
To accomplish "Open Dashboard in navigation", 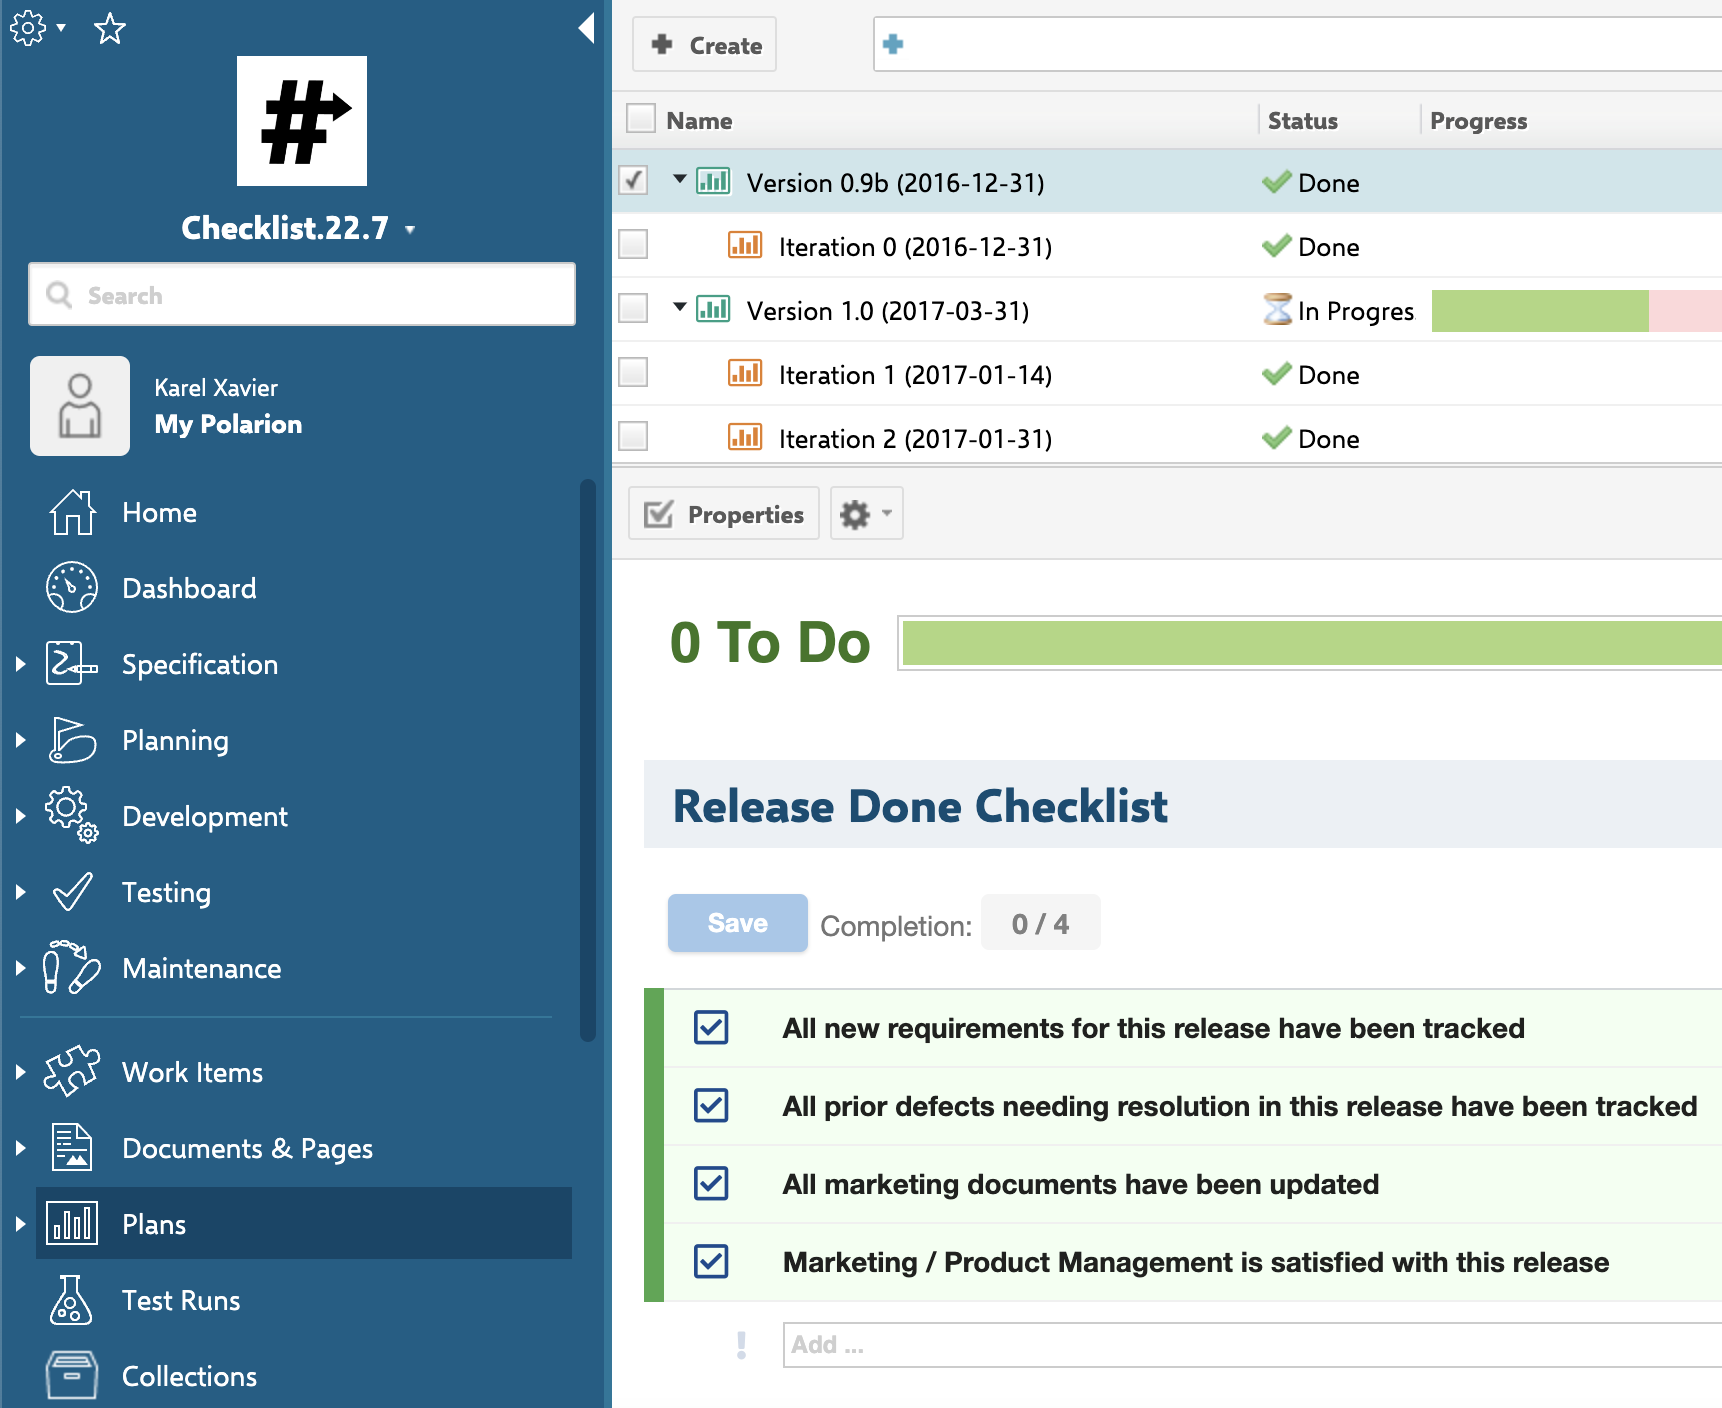I will pos(189,589).
